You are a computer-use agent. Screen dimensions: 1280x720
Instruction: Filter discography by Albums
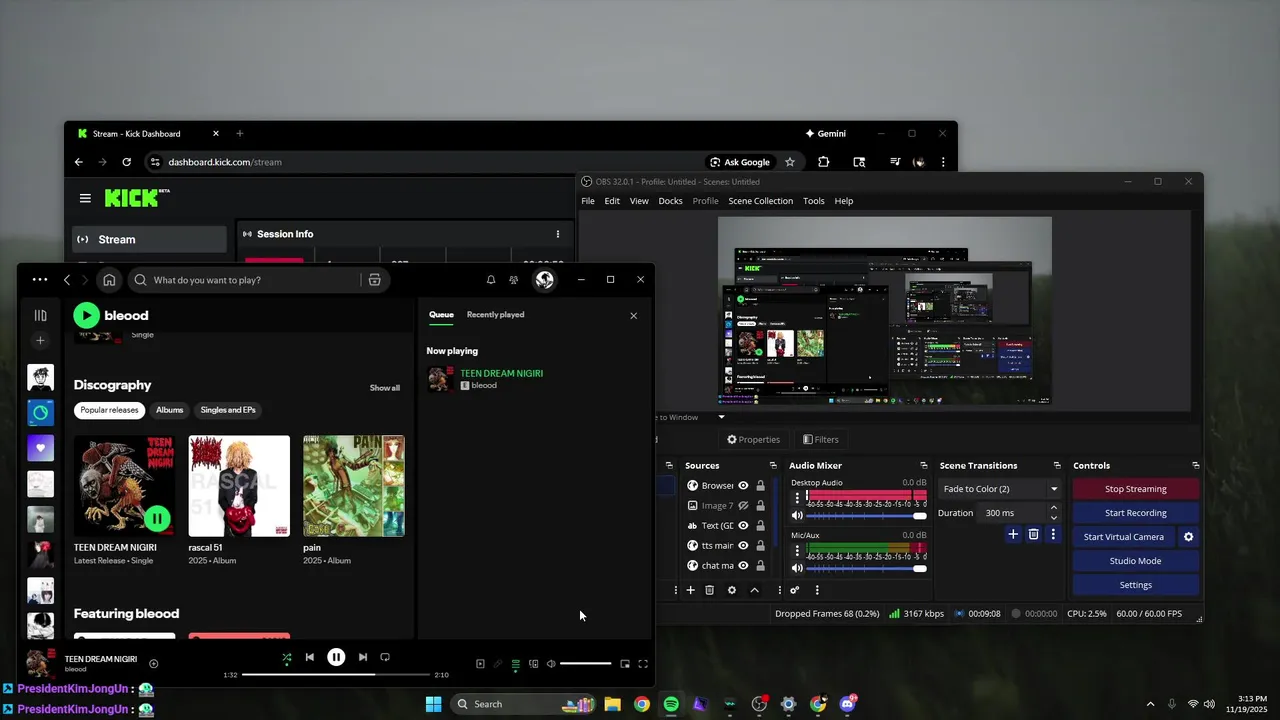pyautogui.click(x=170, y=410)
